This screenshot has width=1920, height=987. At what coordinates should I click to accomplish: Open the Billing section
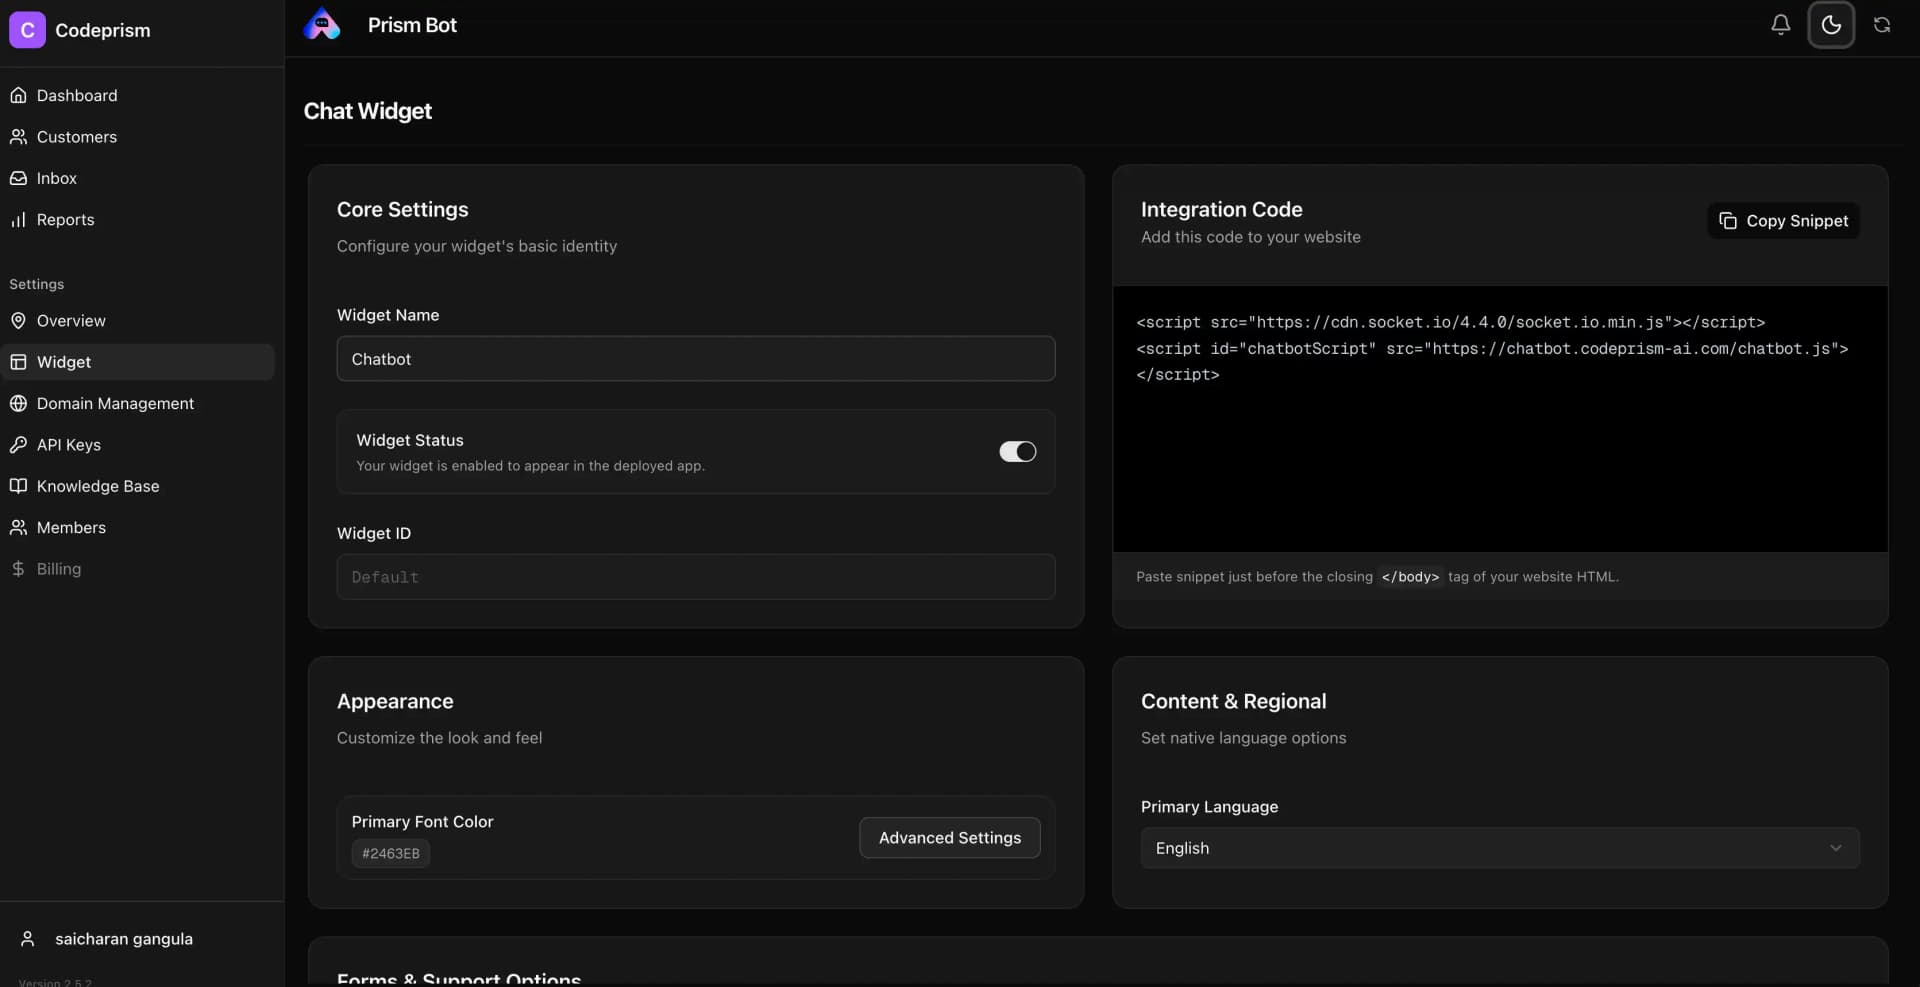[59, 569]
